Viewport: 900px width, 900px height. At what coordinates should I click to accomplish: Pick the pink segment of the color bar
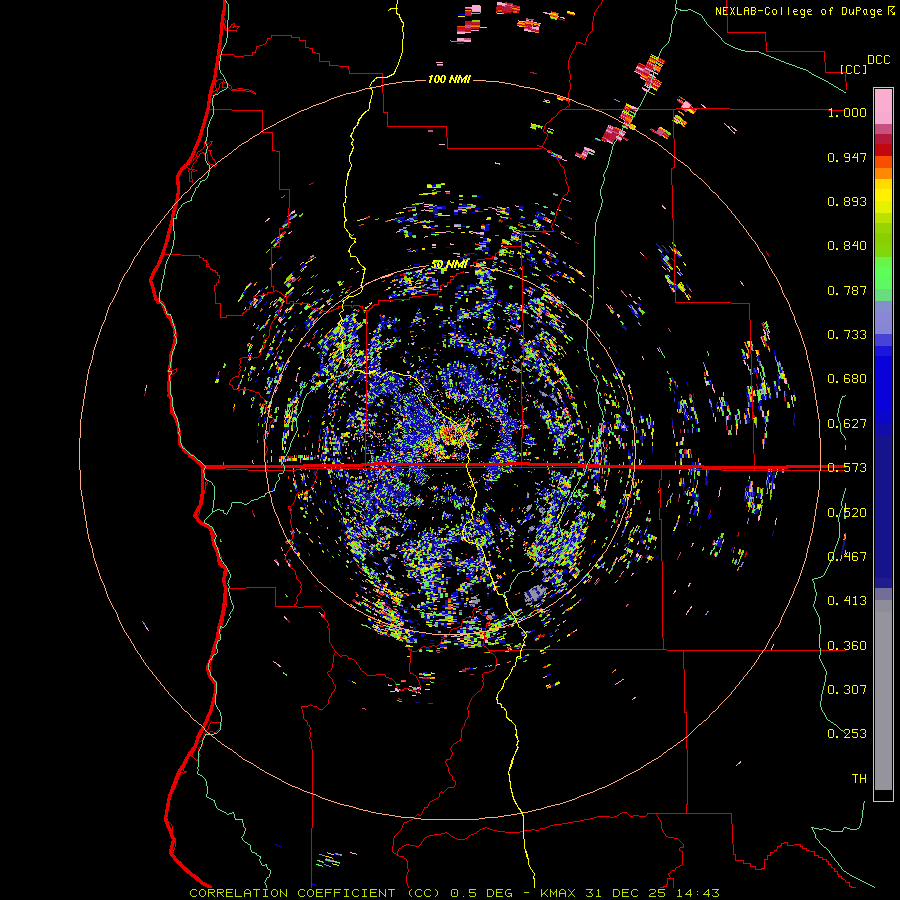click(883, 106)
